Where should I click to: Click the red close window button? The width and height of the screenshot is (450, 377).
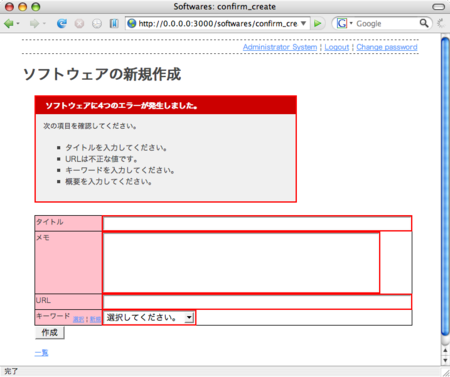(x=9, y=7)
